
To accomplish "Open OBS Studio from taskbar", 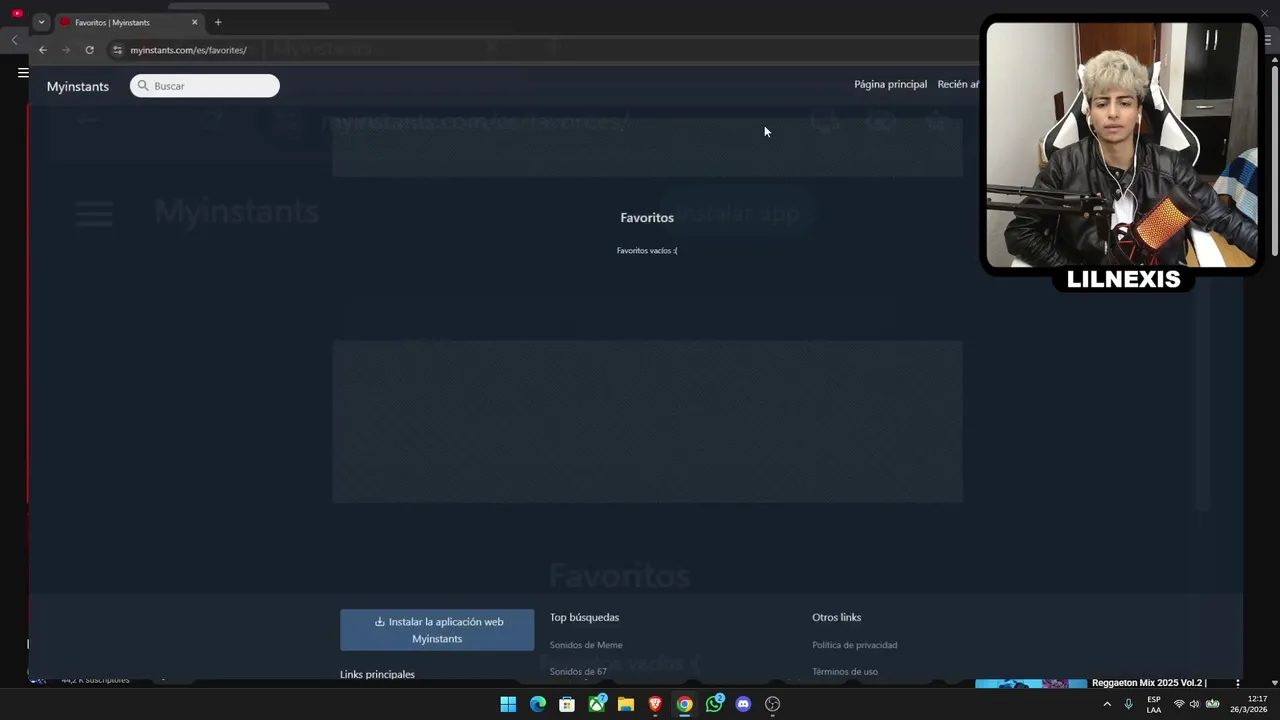I will (x=772, y=704).
